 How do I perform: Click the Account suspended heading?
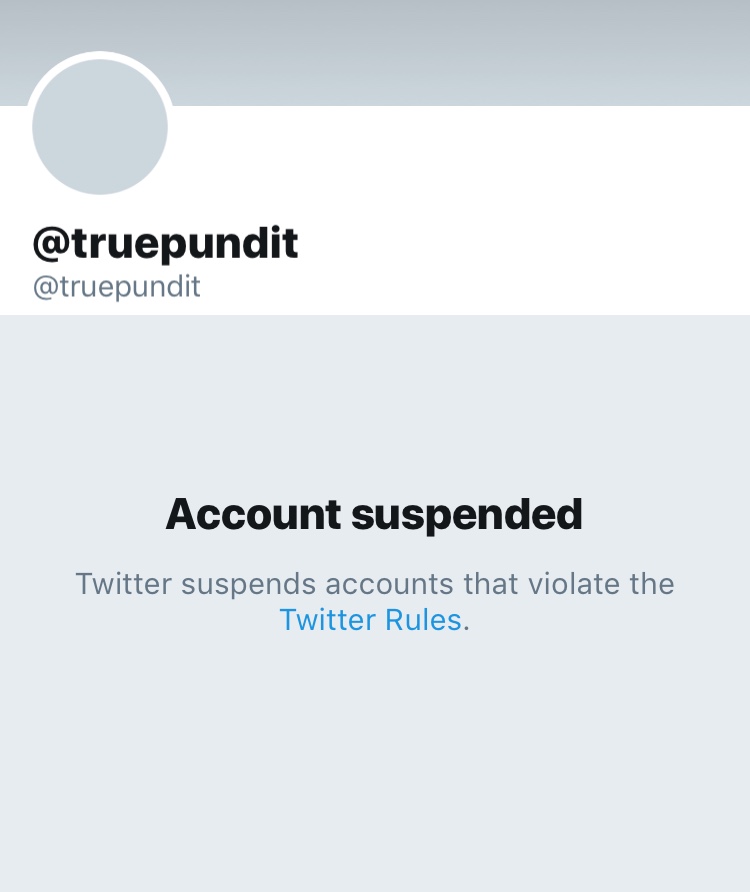click(374, 514)
